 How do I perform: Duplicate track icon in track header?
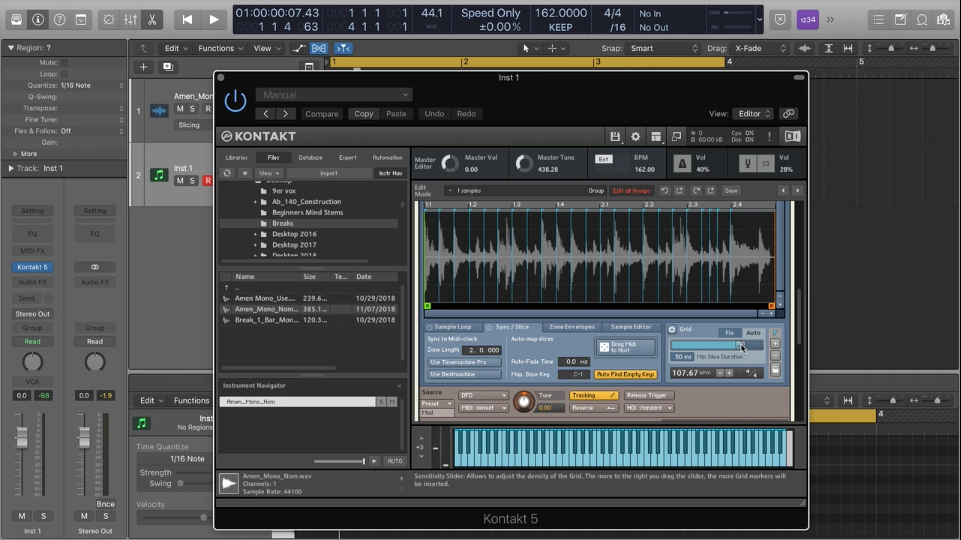(x=168, y=67)
